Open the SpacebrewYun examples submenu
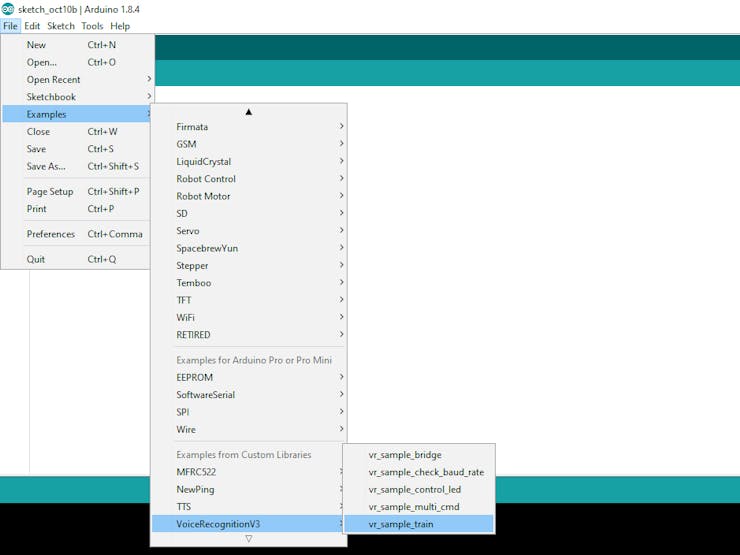Image resolution: width=740 pixels, height=555 pixels. point(249,248)
